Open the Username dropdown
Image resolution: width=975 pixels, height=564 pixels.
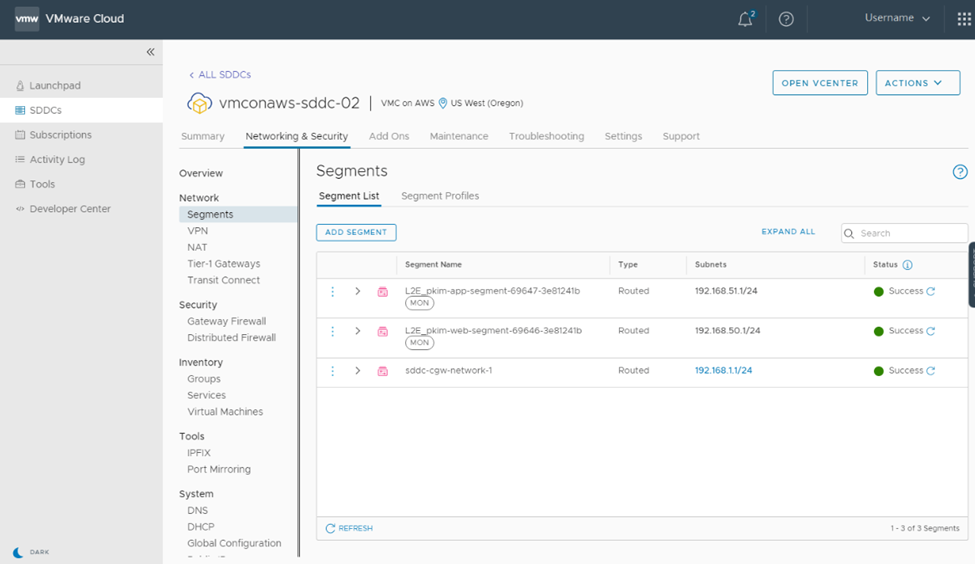click(x=897, y=18)
